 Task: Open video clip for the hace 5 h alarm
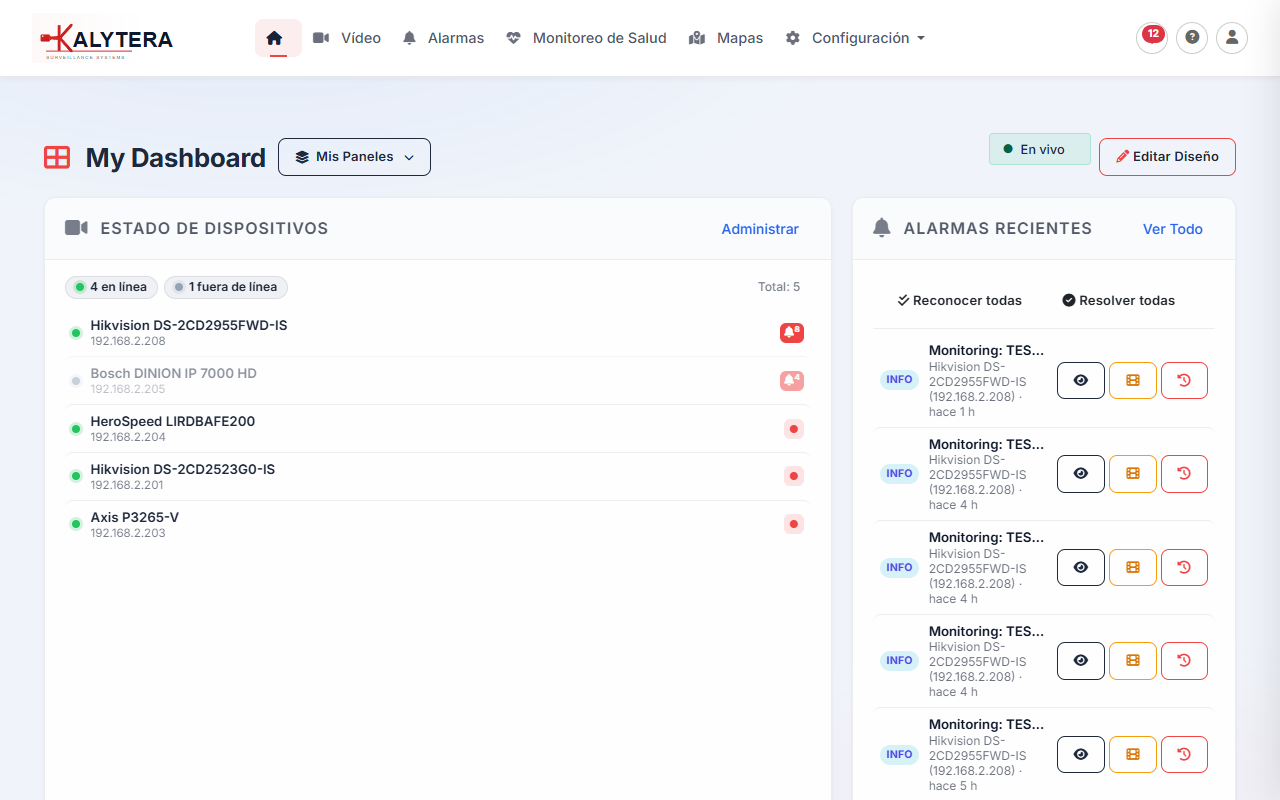pos(1133,754)
